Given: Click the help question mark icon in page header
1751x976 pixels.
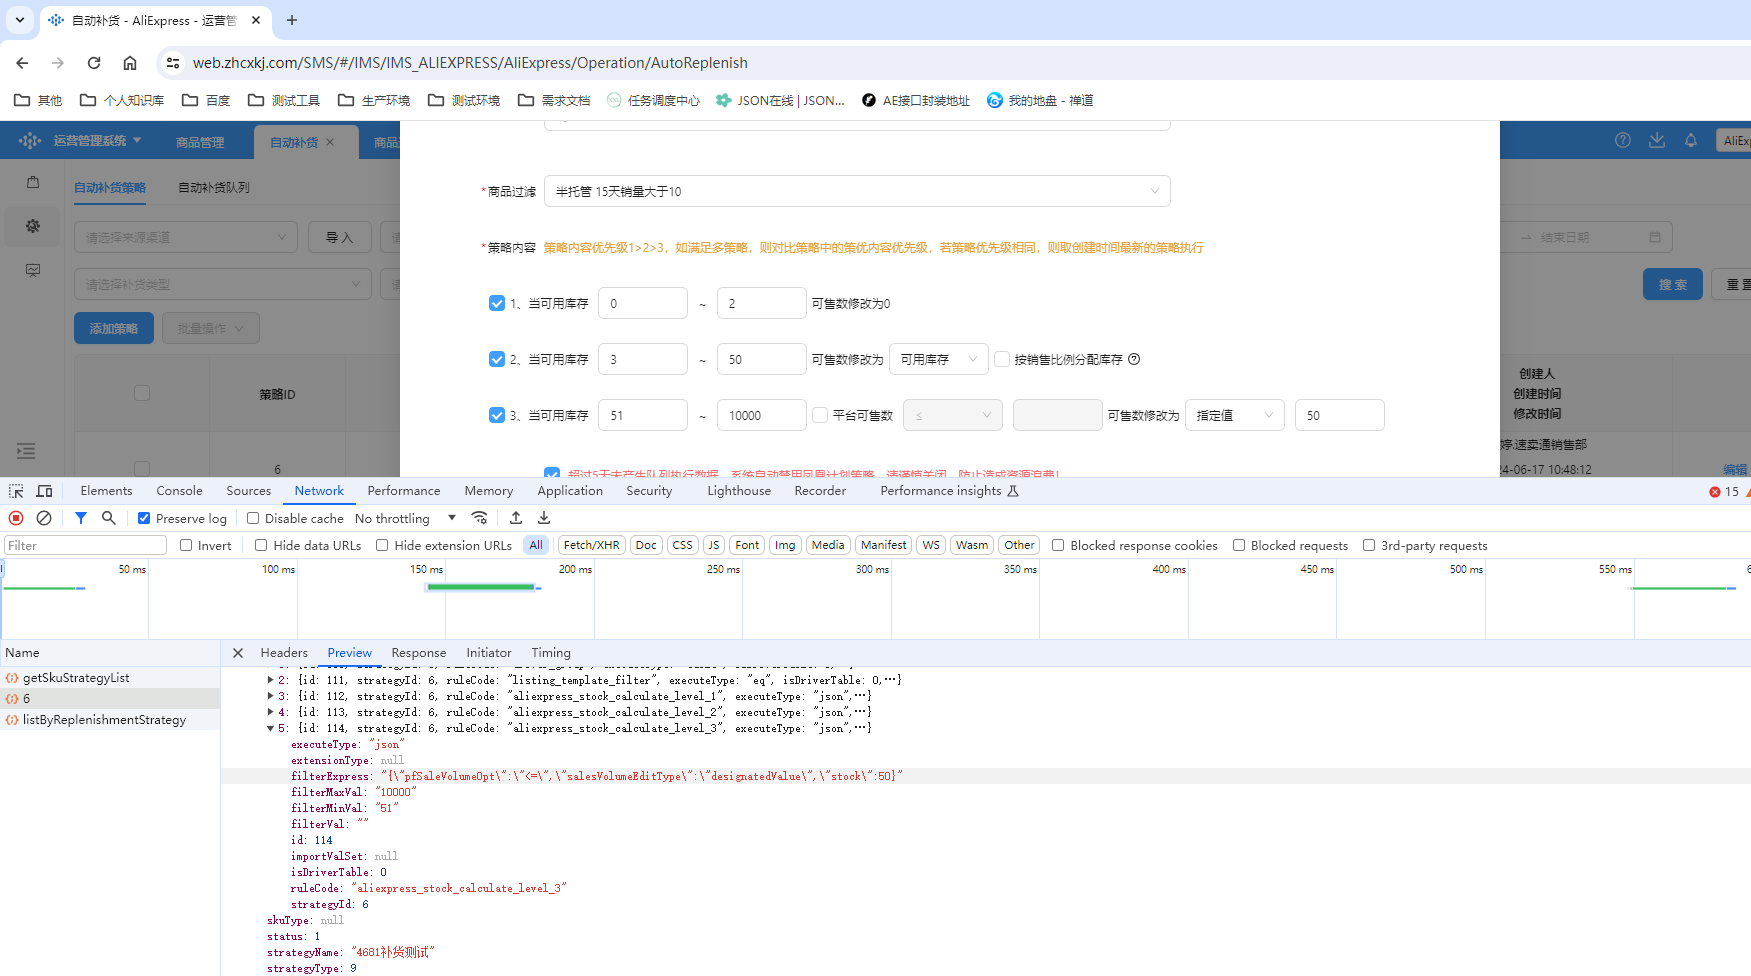Looking at the screenshot, I should pos(1623,141).
